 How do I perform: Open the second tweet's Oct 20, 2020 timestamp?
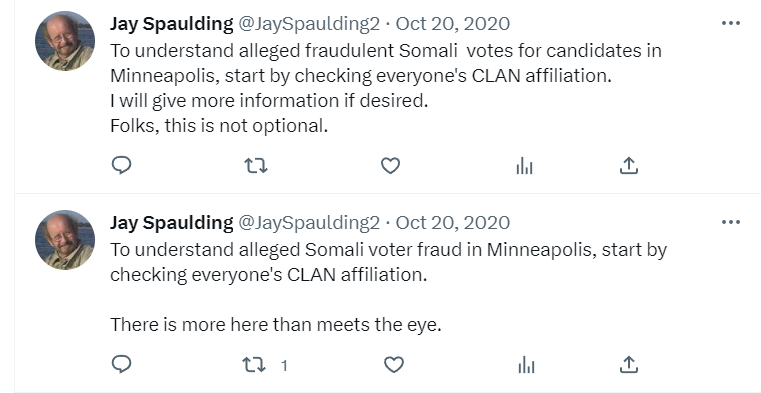tap(453, 223)
